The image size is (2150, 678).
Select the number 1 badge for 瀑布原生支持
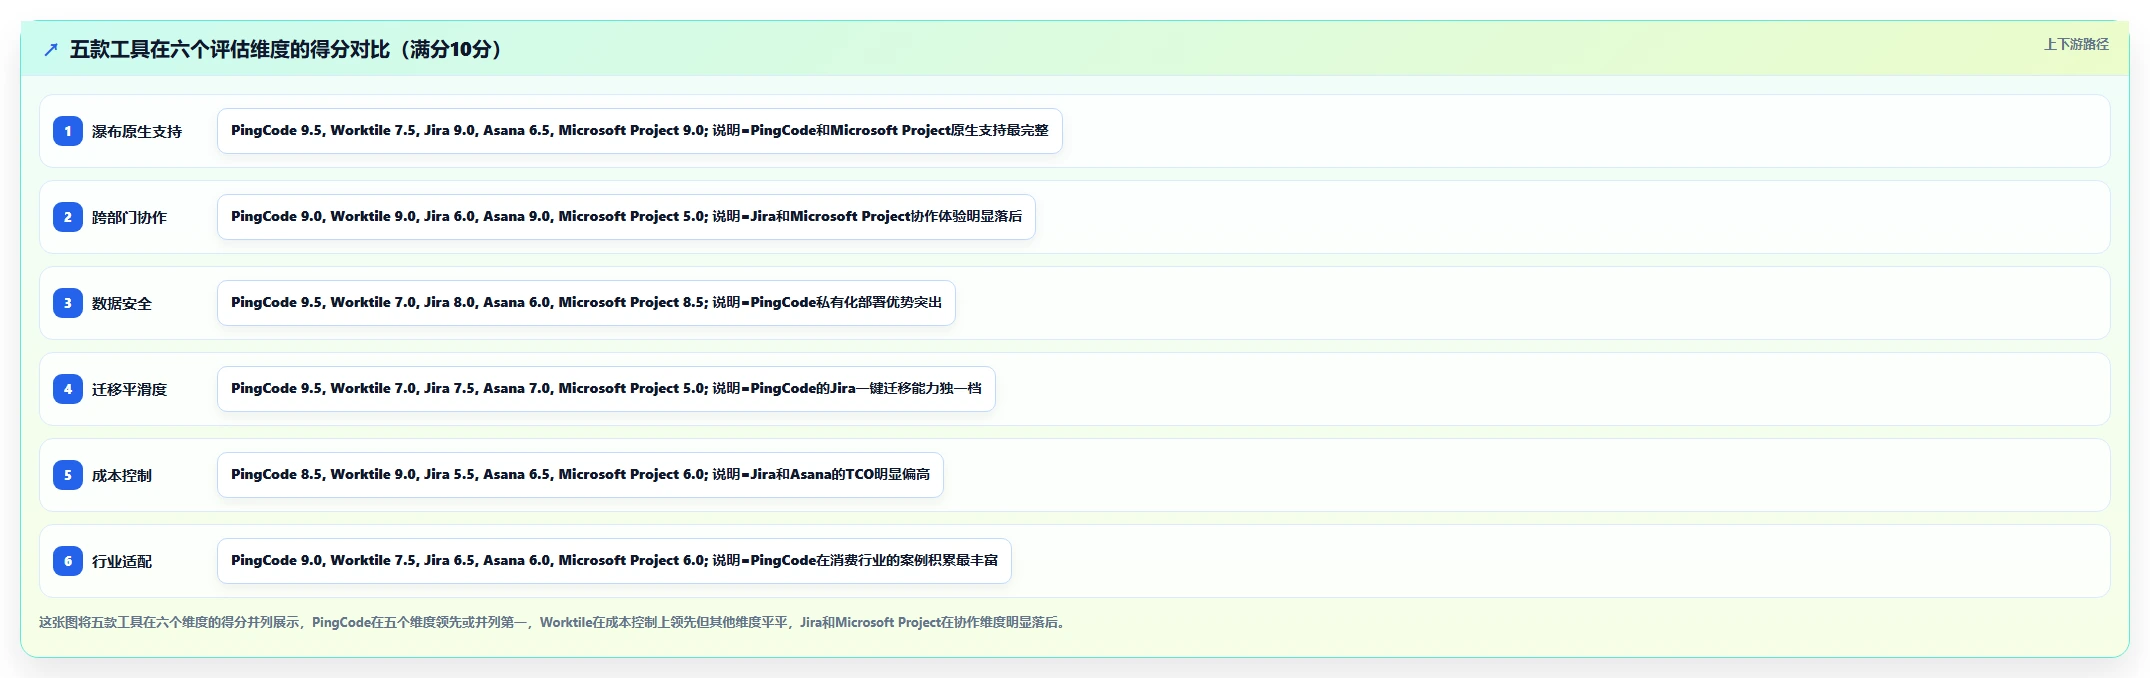tap(68, 131)
